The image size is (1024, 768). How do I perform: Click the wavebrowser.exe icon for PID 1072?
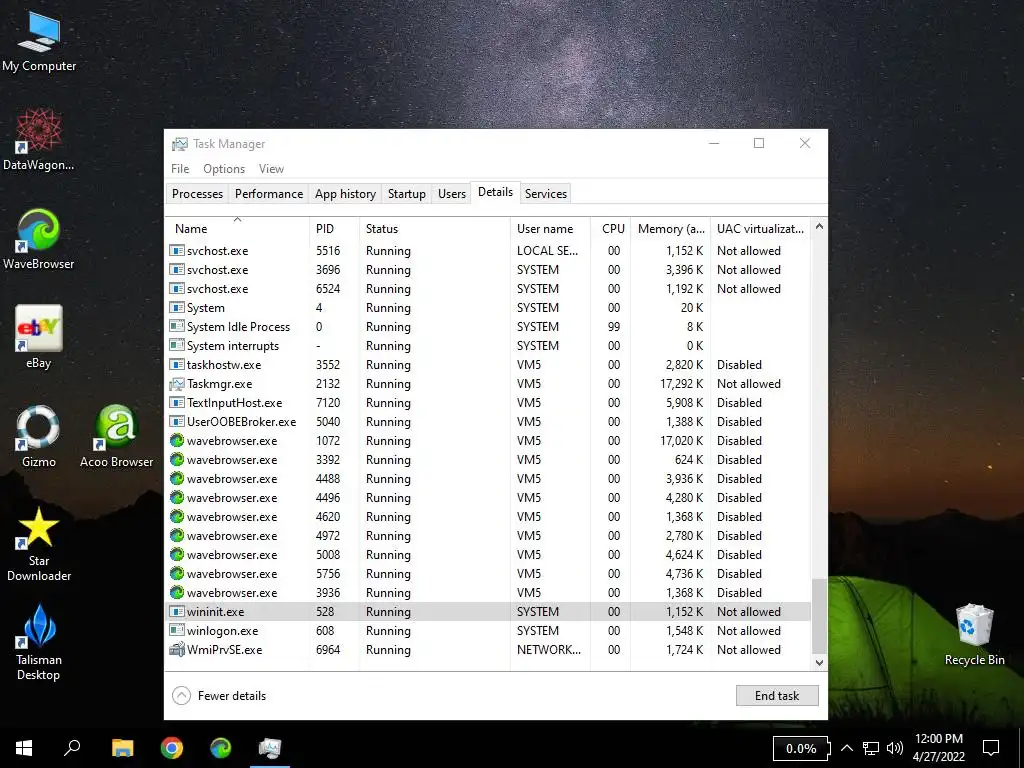[176, 441]
